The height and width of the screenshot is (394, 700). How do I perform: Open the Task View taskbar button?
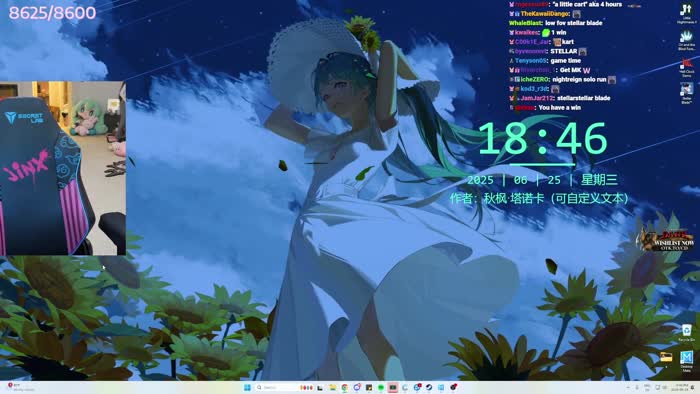320,387
